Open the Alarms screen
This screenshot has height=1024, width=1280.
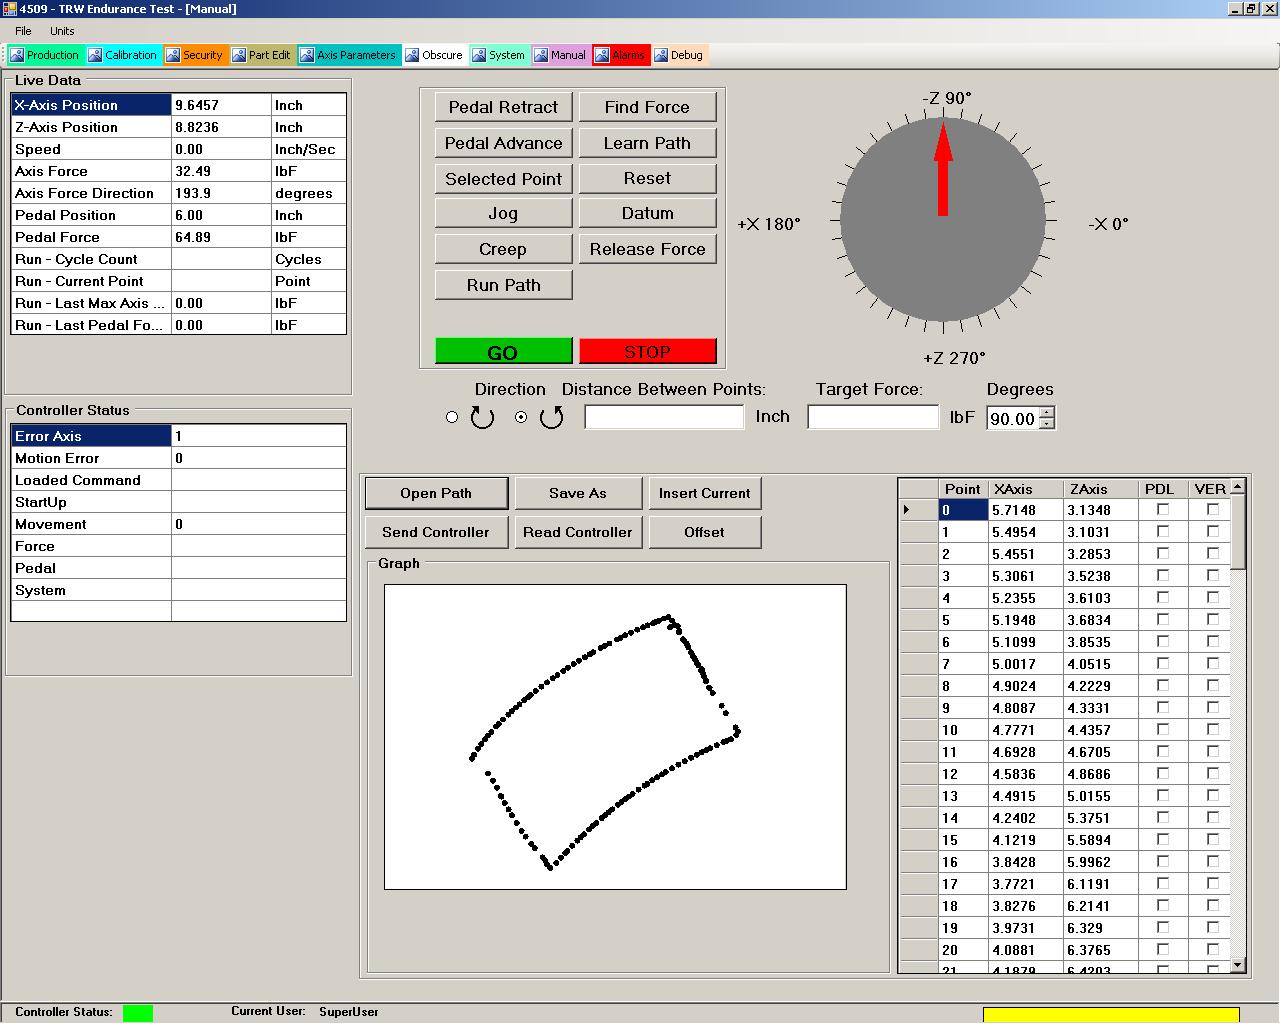(x=621, y=55)
